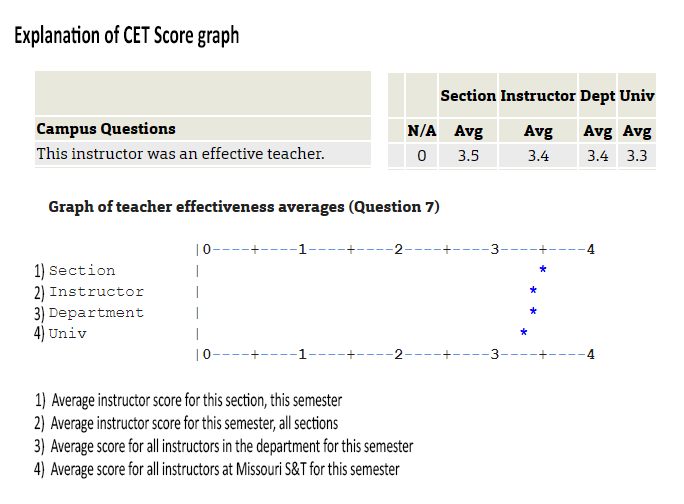Click the Dept Avg column header
Image resolution: width=684 pixels, height=504 pixels.
coord(598,131)
